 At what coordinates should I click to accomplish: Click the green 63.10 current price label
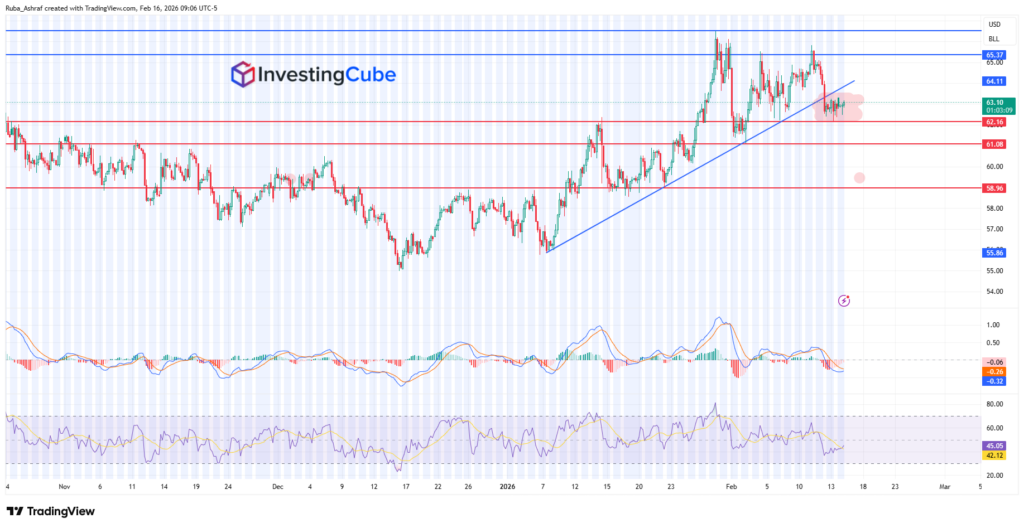[994, 102]
